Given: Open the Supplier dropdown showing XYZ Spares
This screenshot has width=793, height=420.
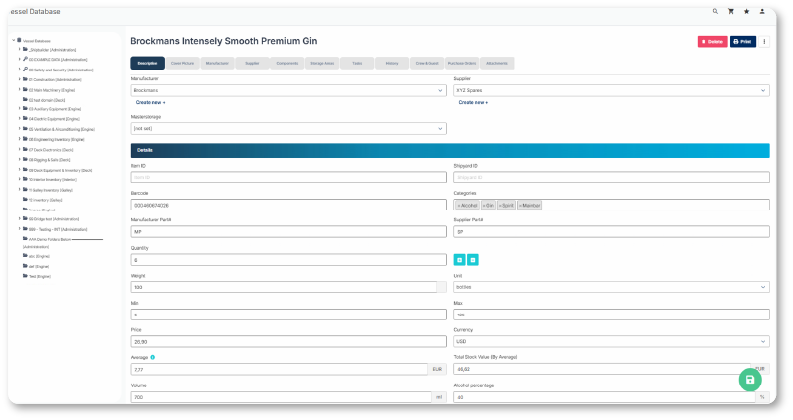Looking at the screenshot, I should pyautogui.click(x=611, y=90).
